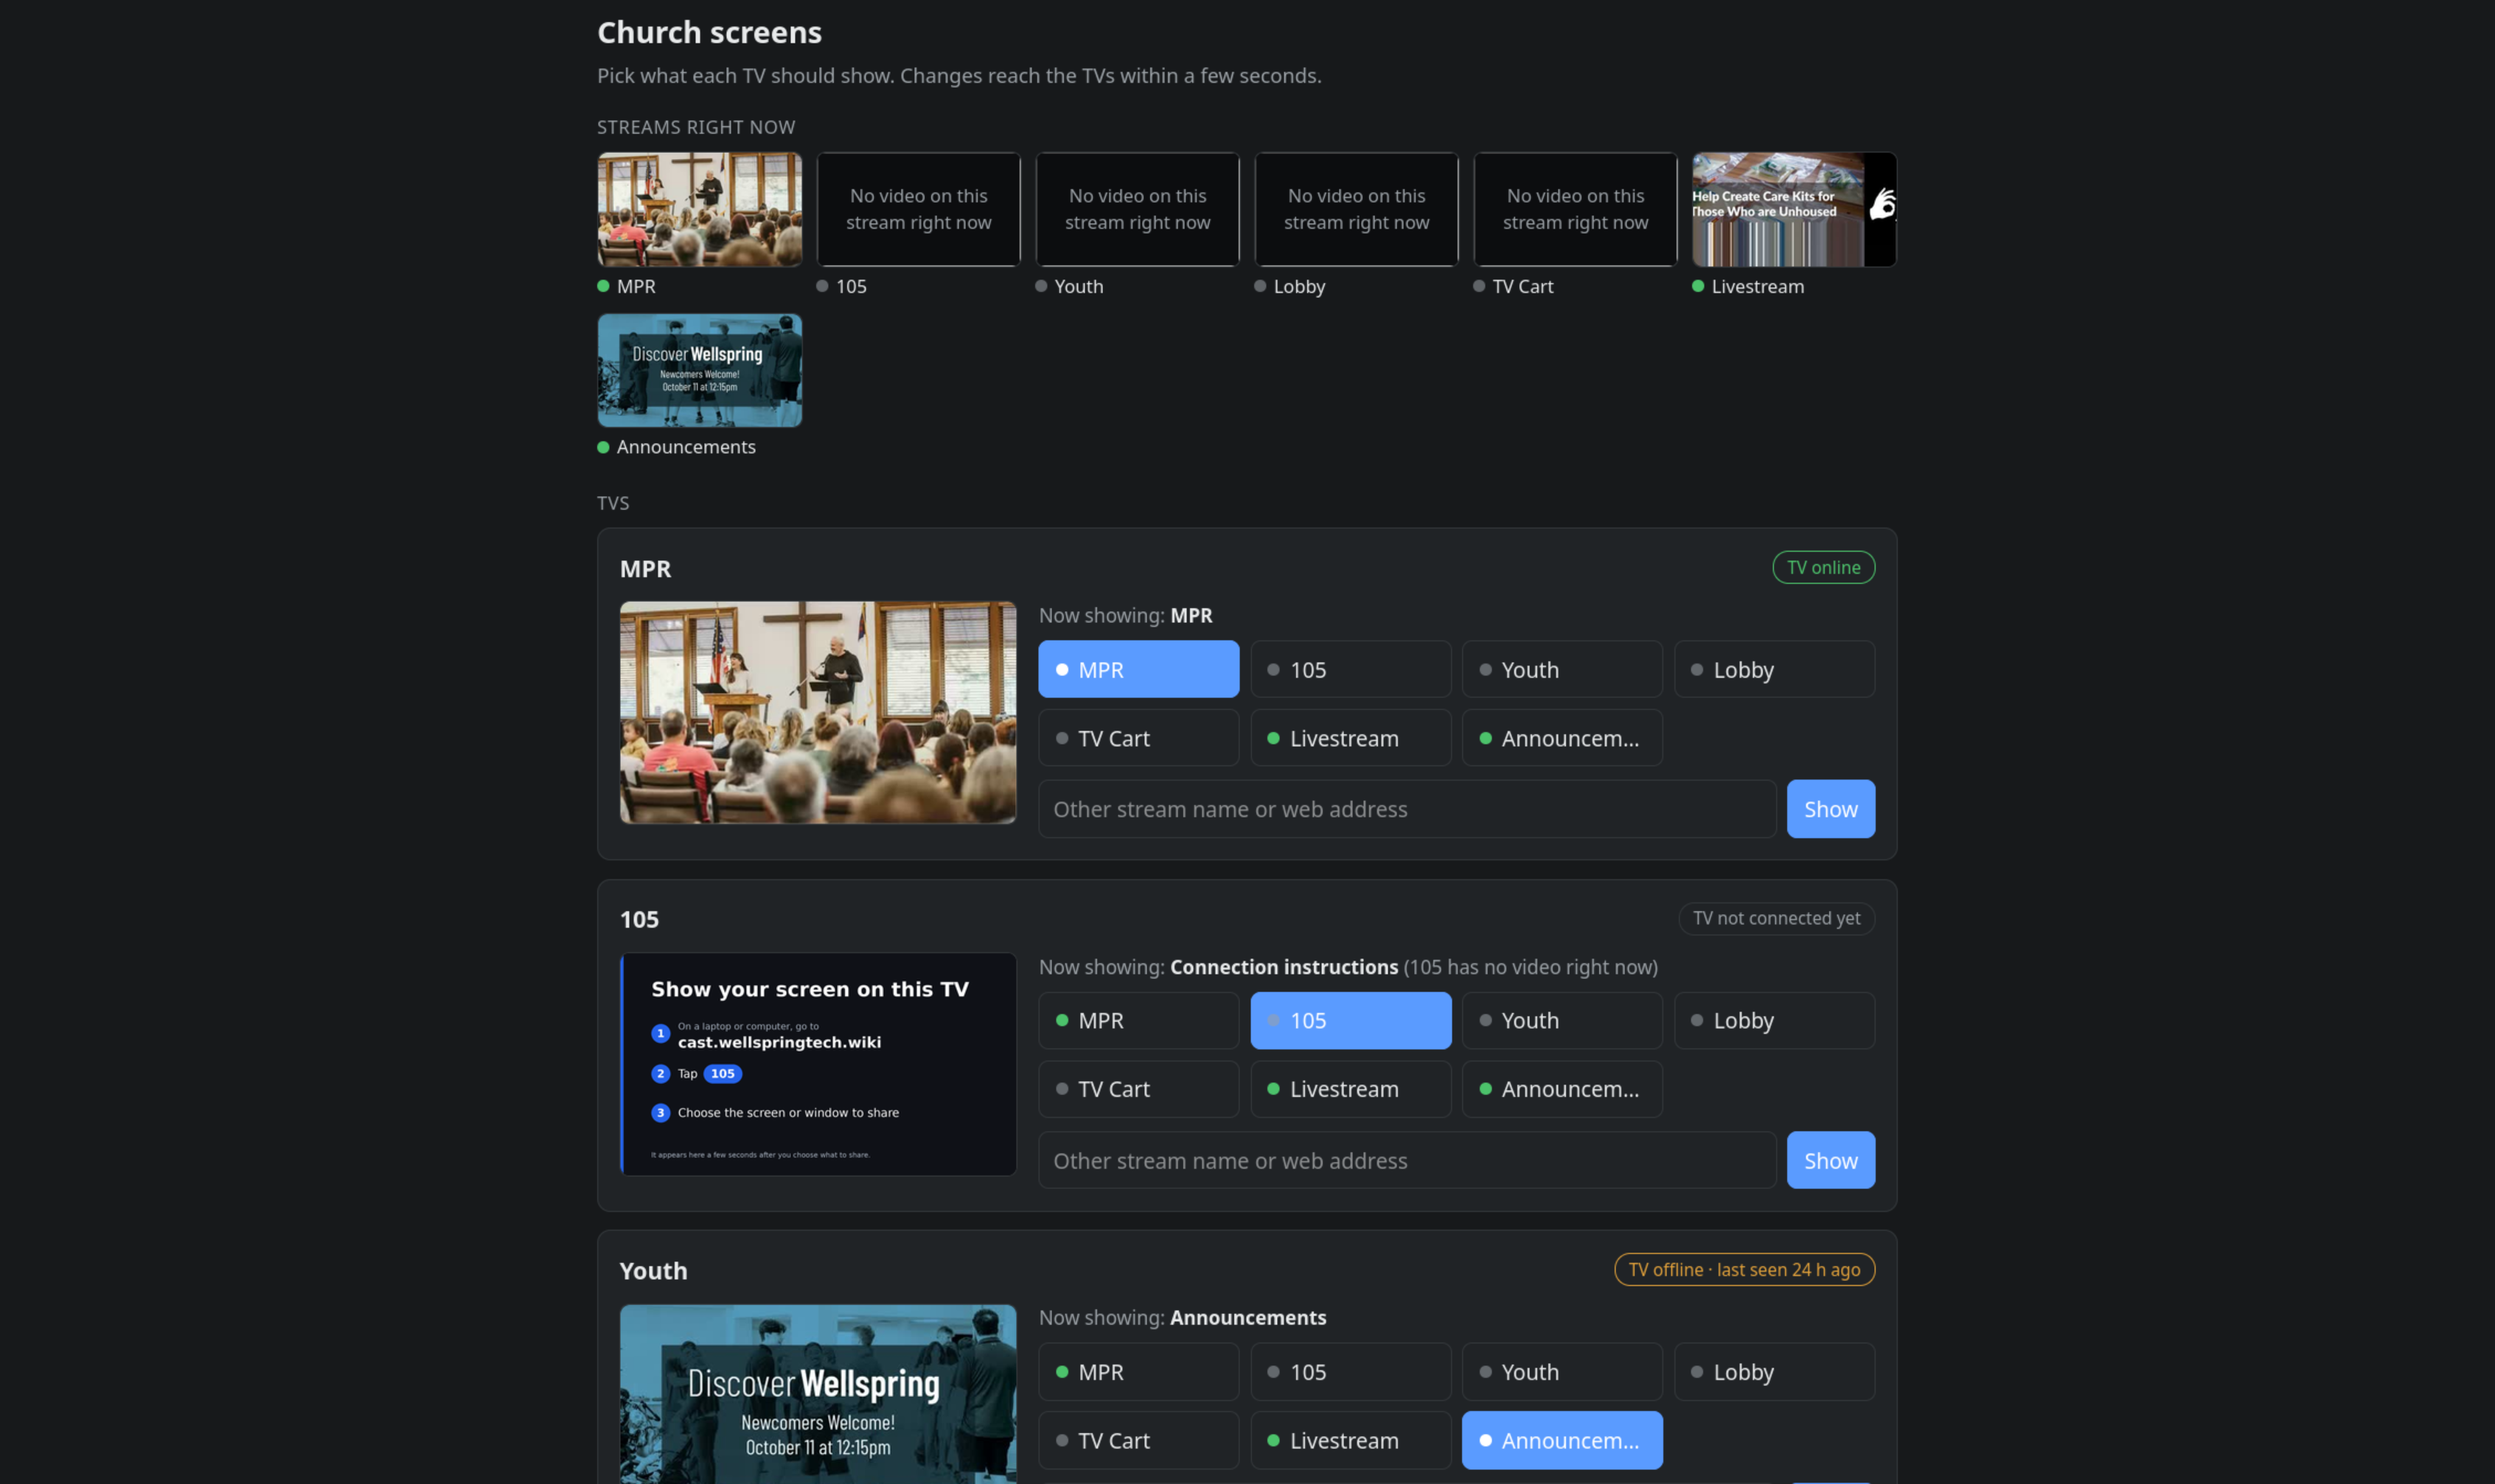Select 105 source for the MPR TV
The height and width of the screenshot is (1484, 2495).
point(1350,669)
